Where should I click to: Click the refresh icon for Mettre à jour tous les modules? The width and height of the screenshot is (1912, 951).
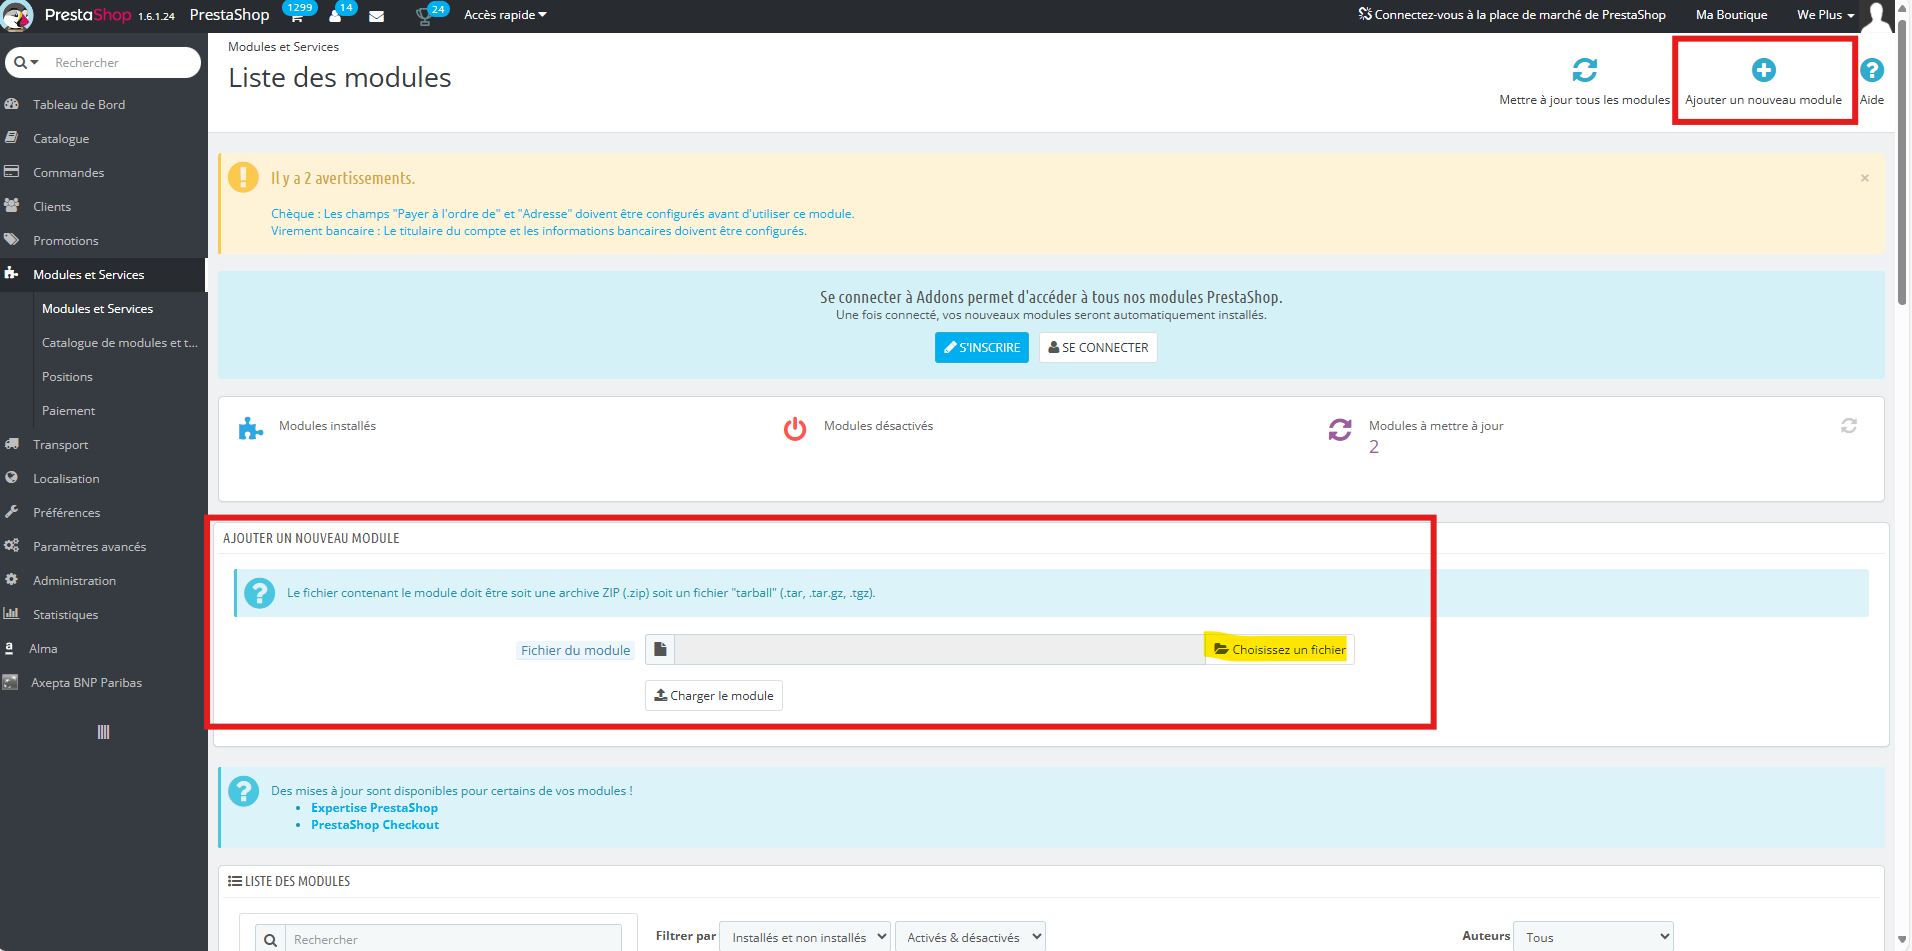[1584, 70]
